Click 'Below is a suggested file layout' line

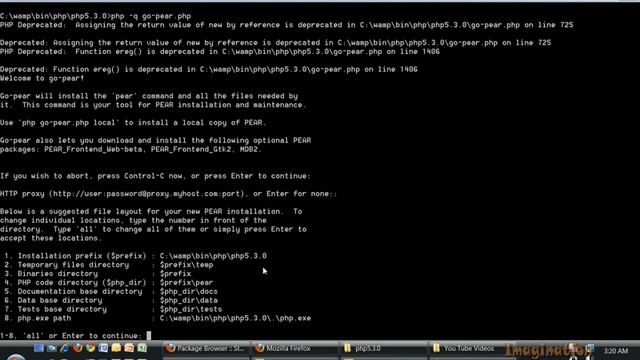[151, 211]
